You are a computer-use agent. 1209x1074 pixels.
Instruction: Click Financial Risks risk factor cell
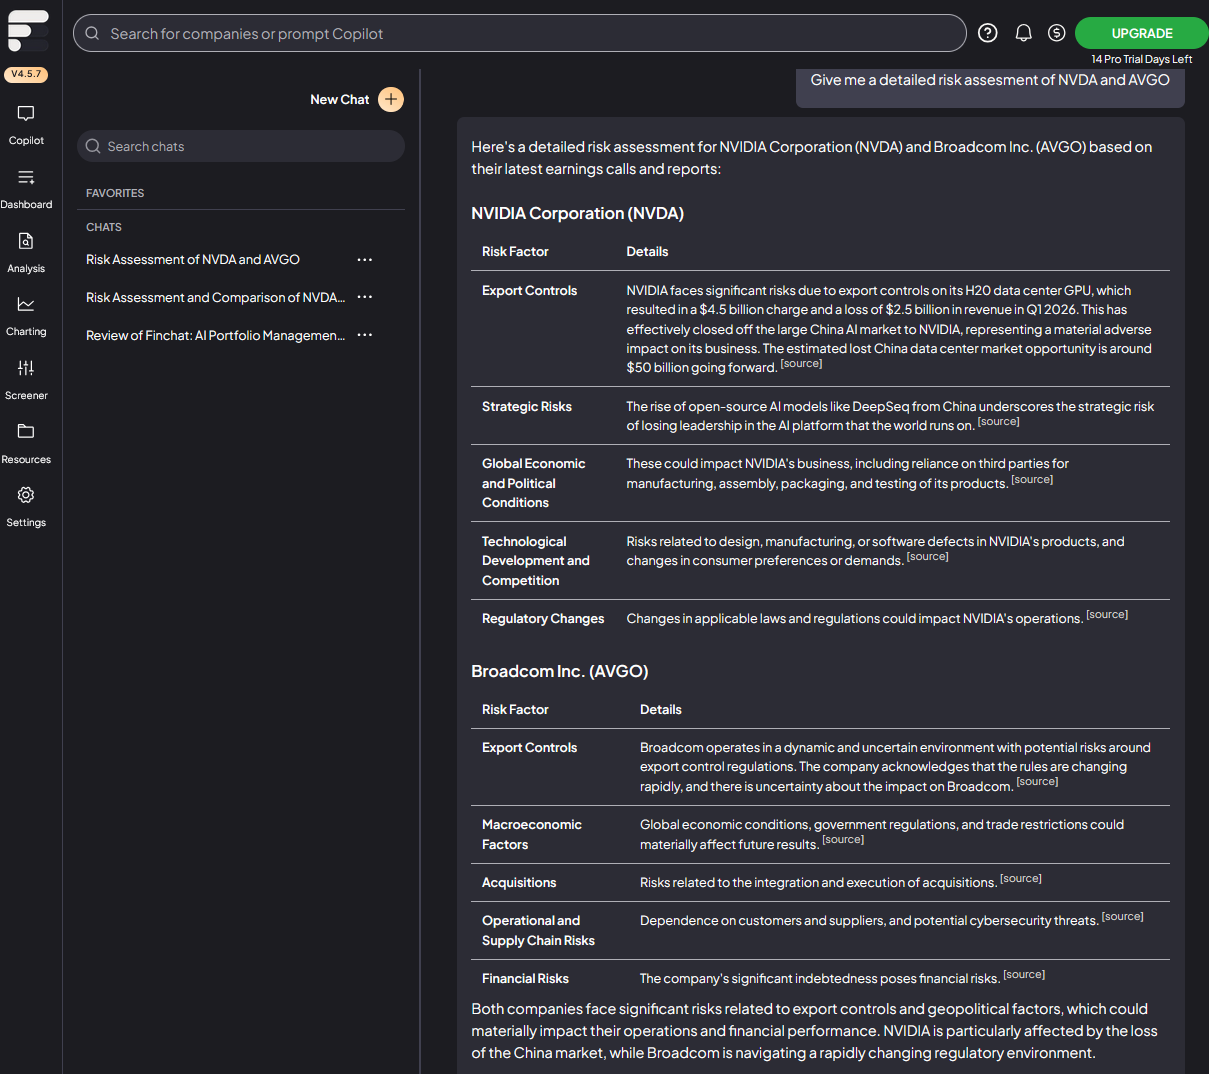(x=525, y=979)
